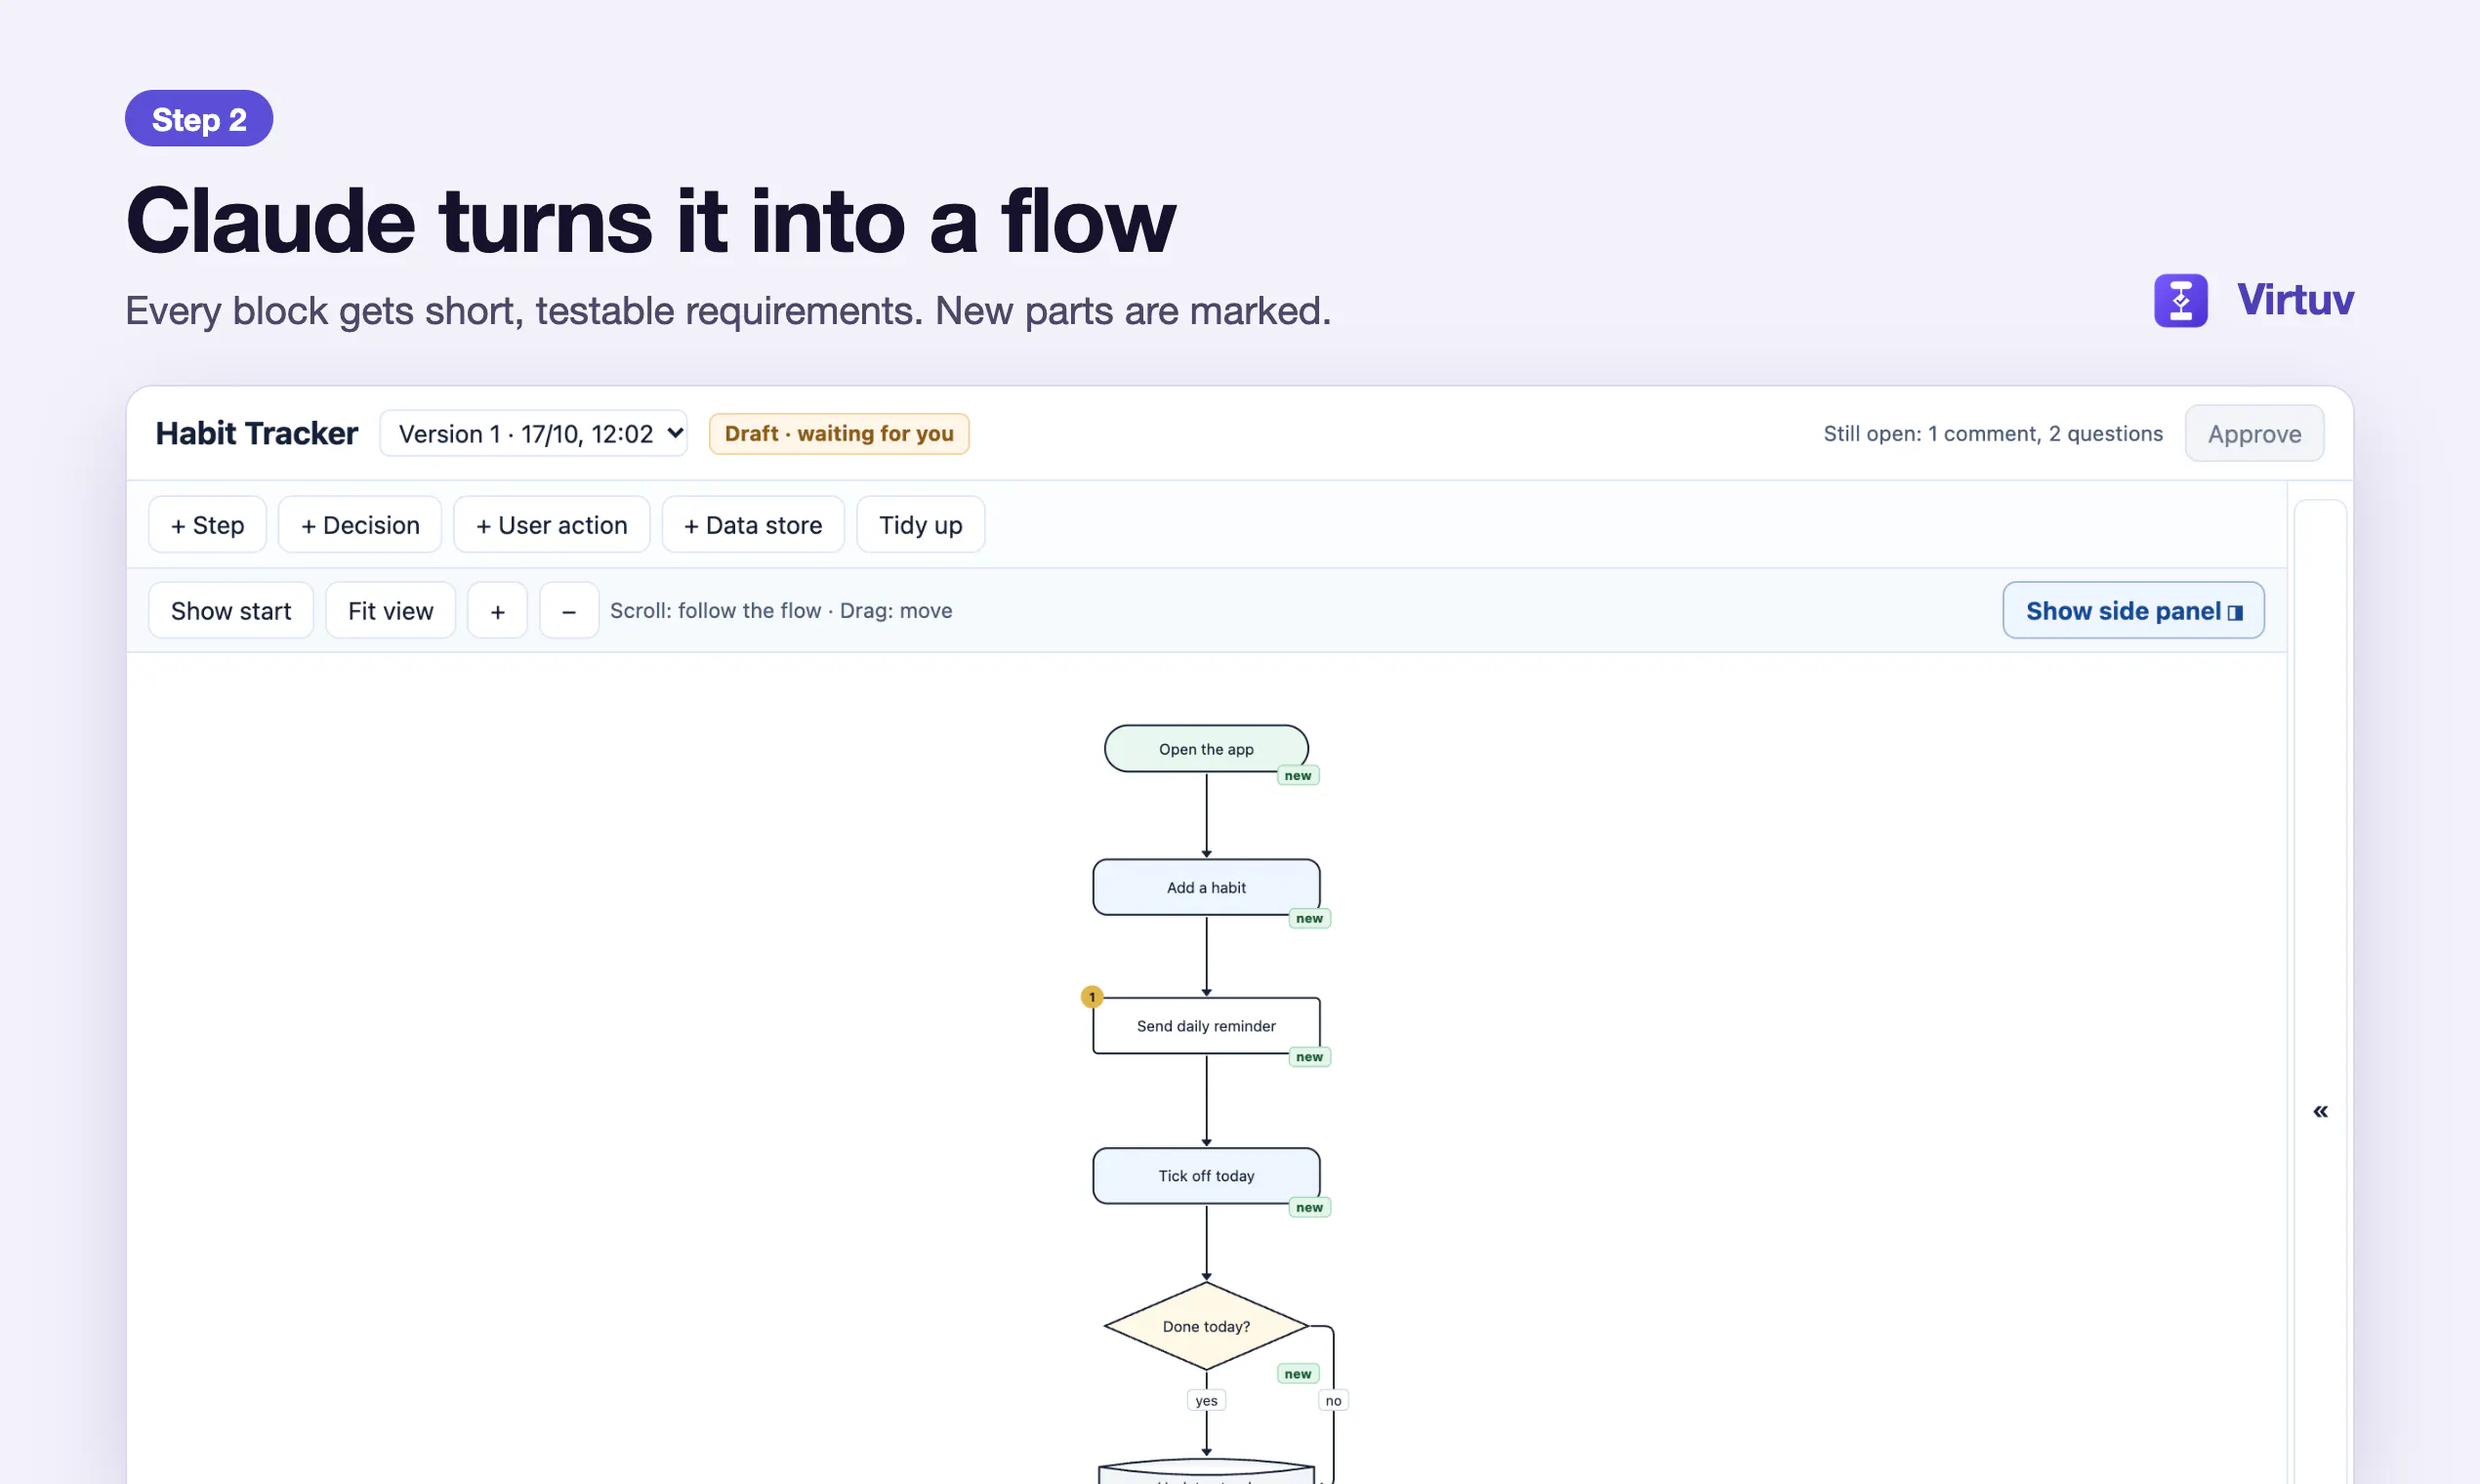Click the no branch label

click(1333, 1401)
